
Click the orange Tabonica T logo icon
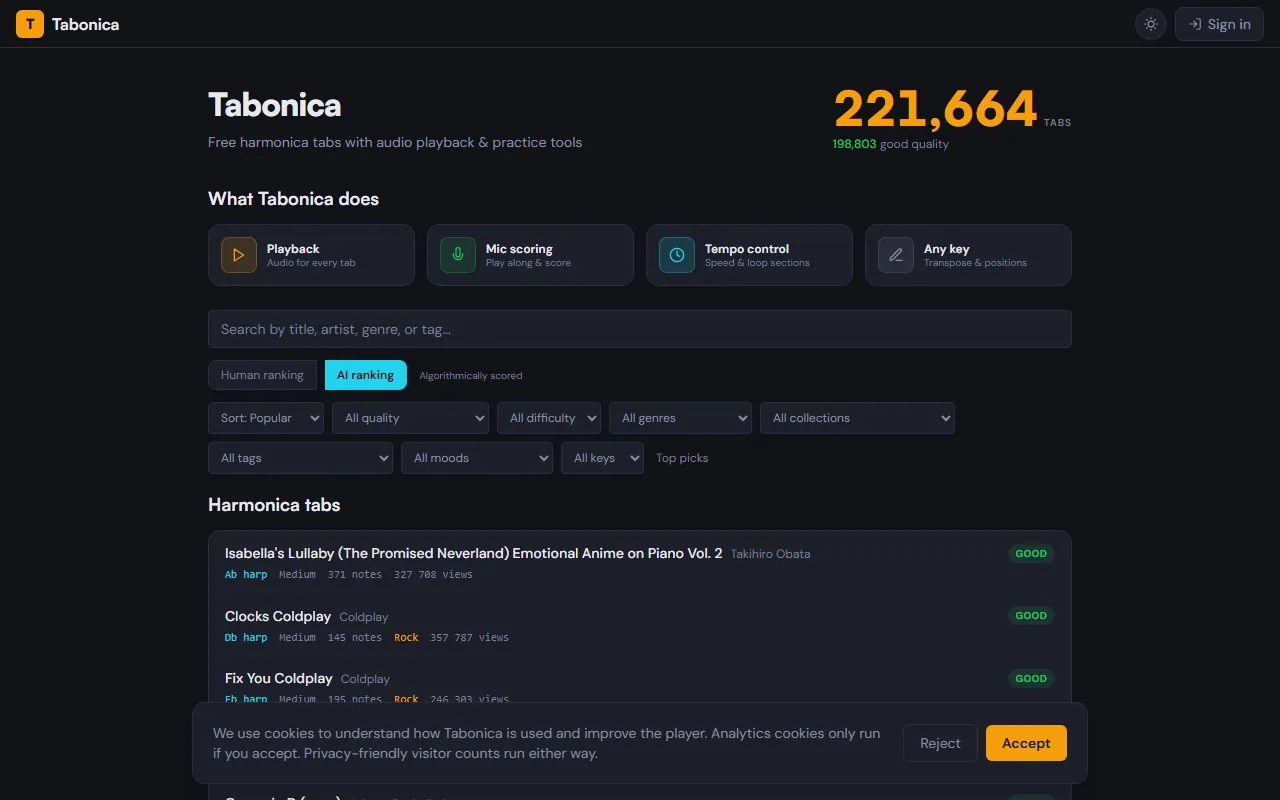[30, 24]
